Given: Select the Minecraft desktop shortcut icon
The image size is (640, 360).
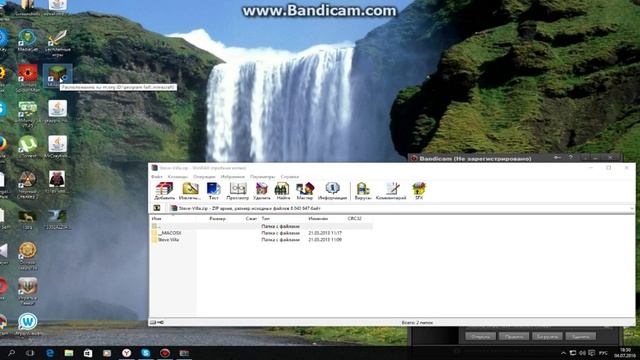Looking at the screenshot, I should (58, 76).
